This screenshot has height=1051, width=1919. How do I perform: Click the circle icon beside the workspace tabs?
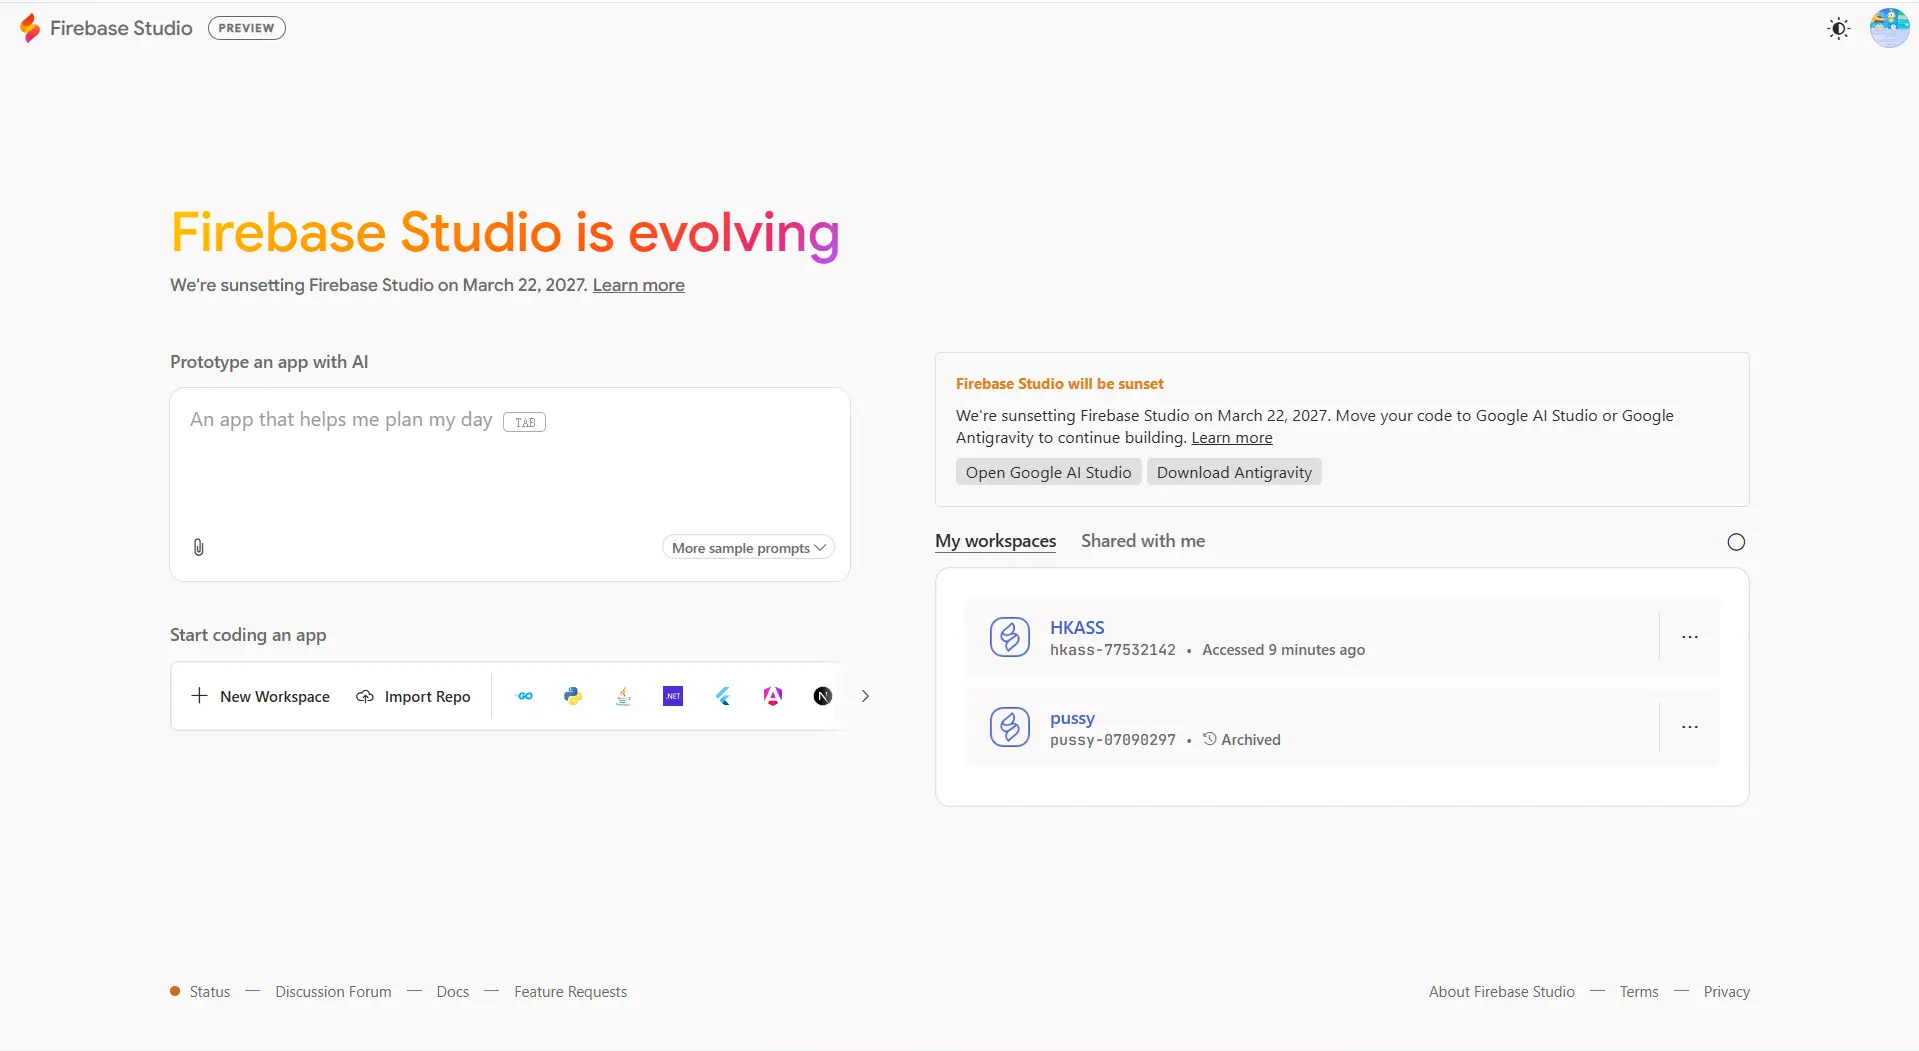[x=1736, y=542]
